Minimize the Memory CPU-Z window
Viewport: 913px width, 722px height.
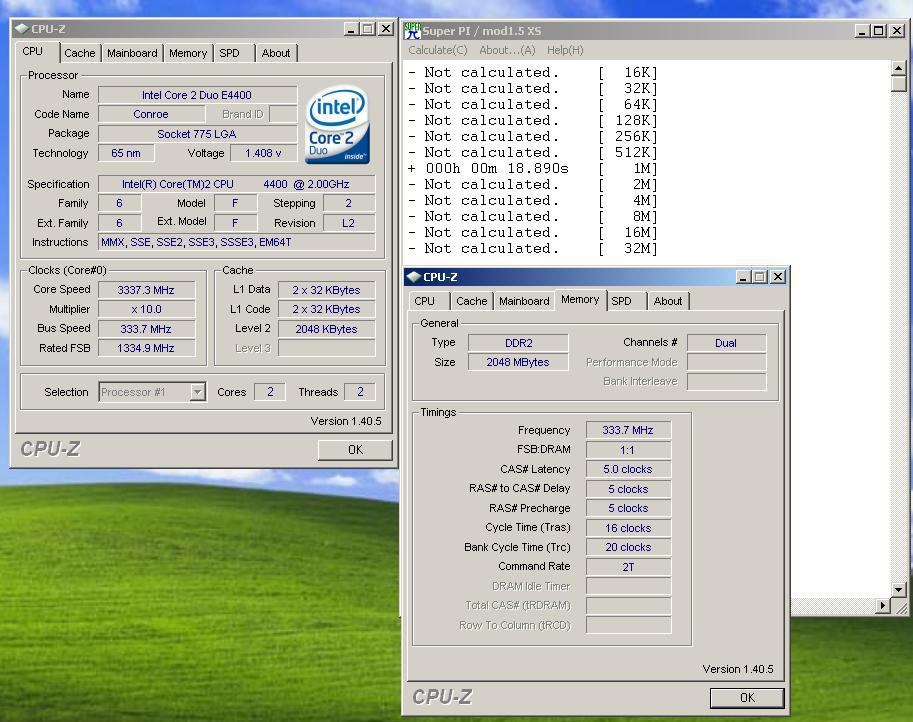[x=742, y=277]
